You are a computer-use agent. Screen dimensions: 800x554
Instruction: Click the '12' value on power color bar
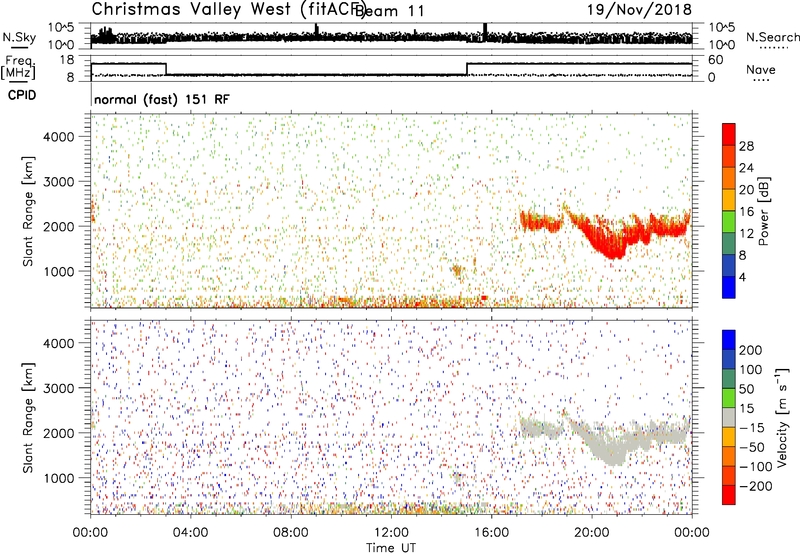coord(746,234)
